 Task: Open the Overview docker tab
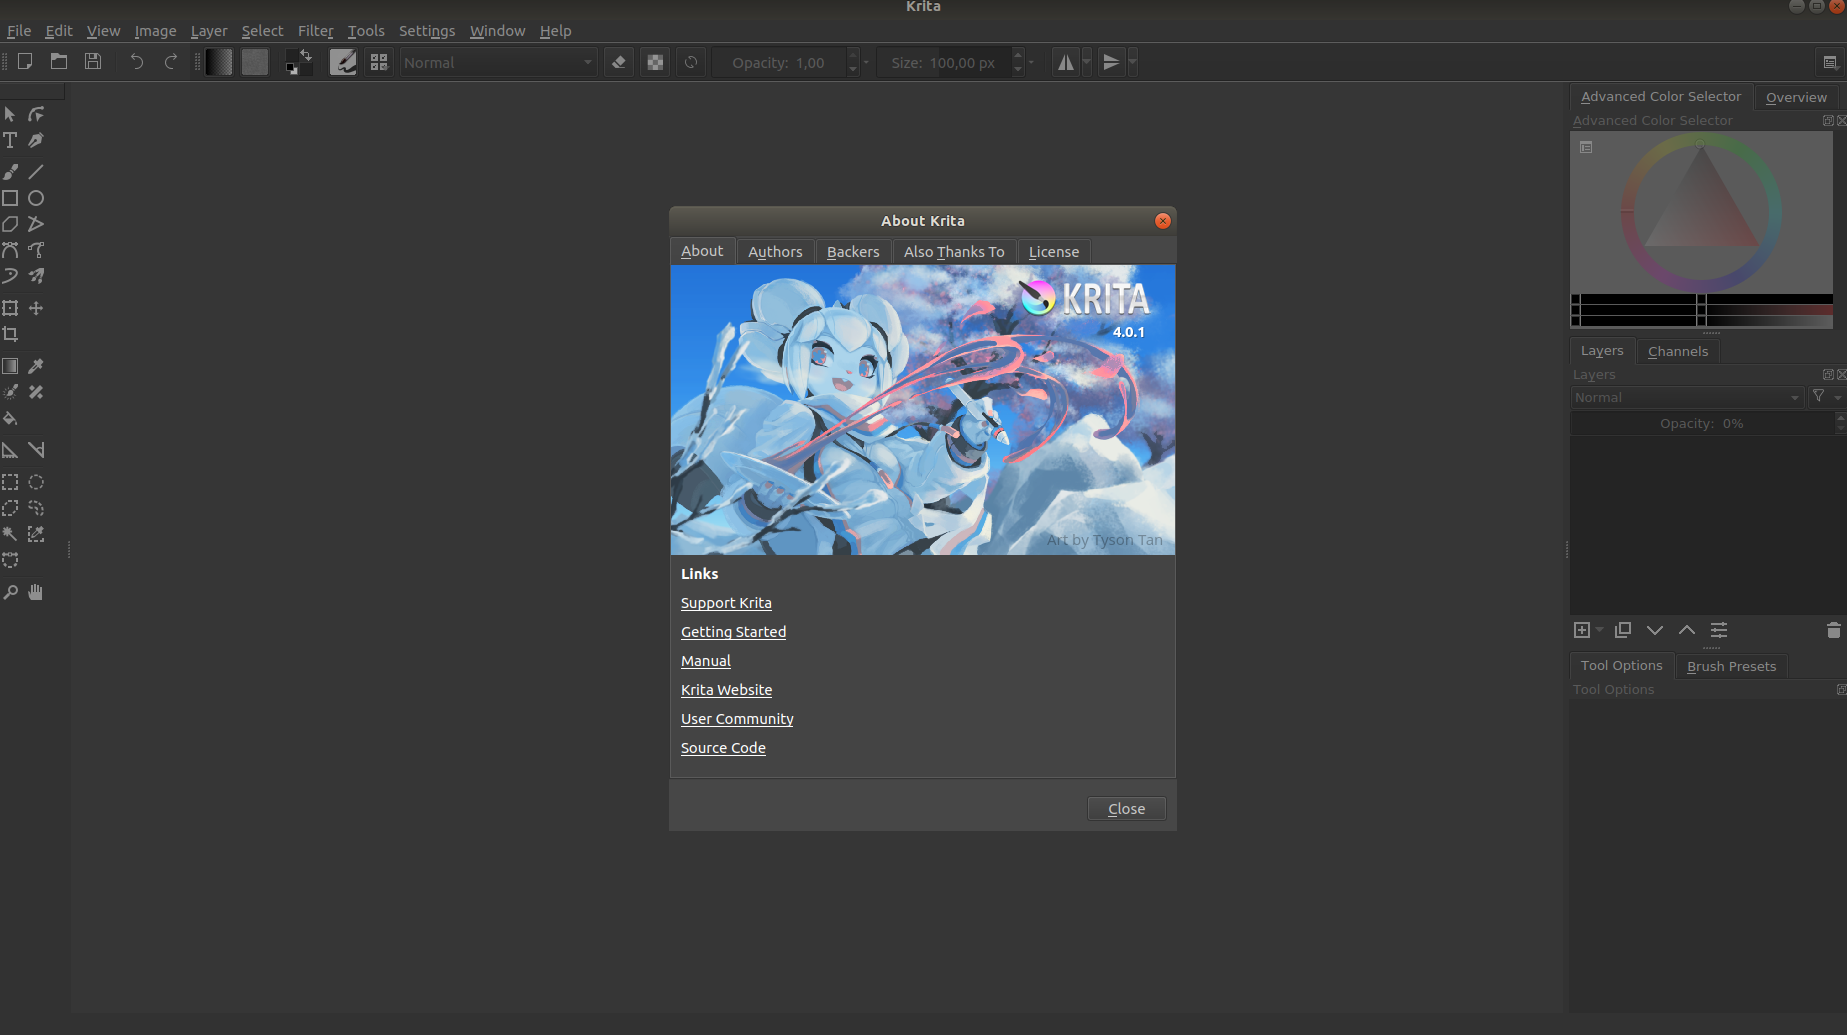(x=1796, y=97)
